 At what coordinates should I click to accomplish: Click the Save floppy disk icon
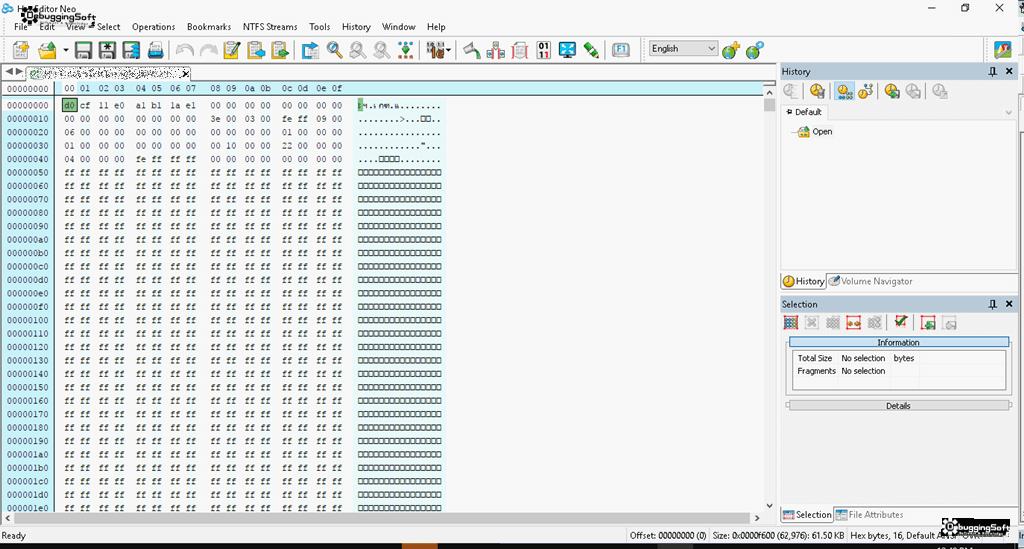point(83,50)
